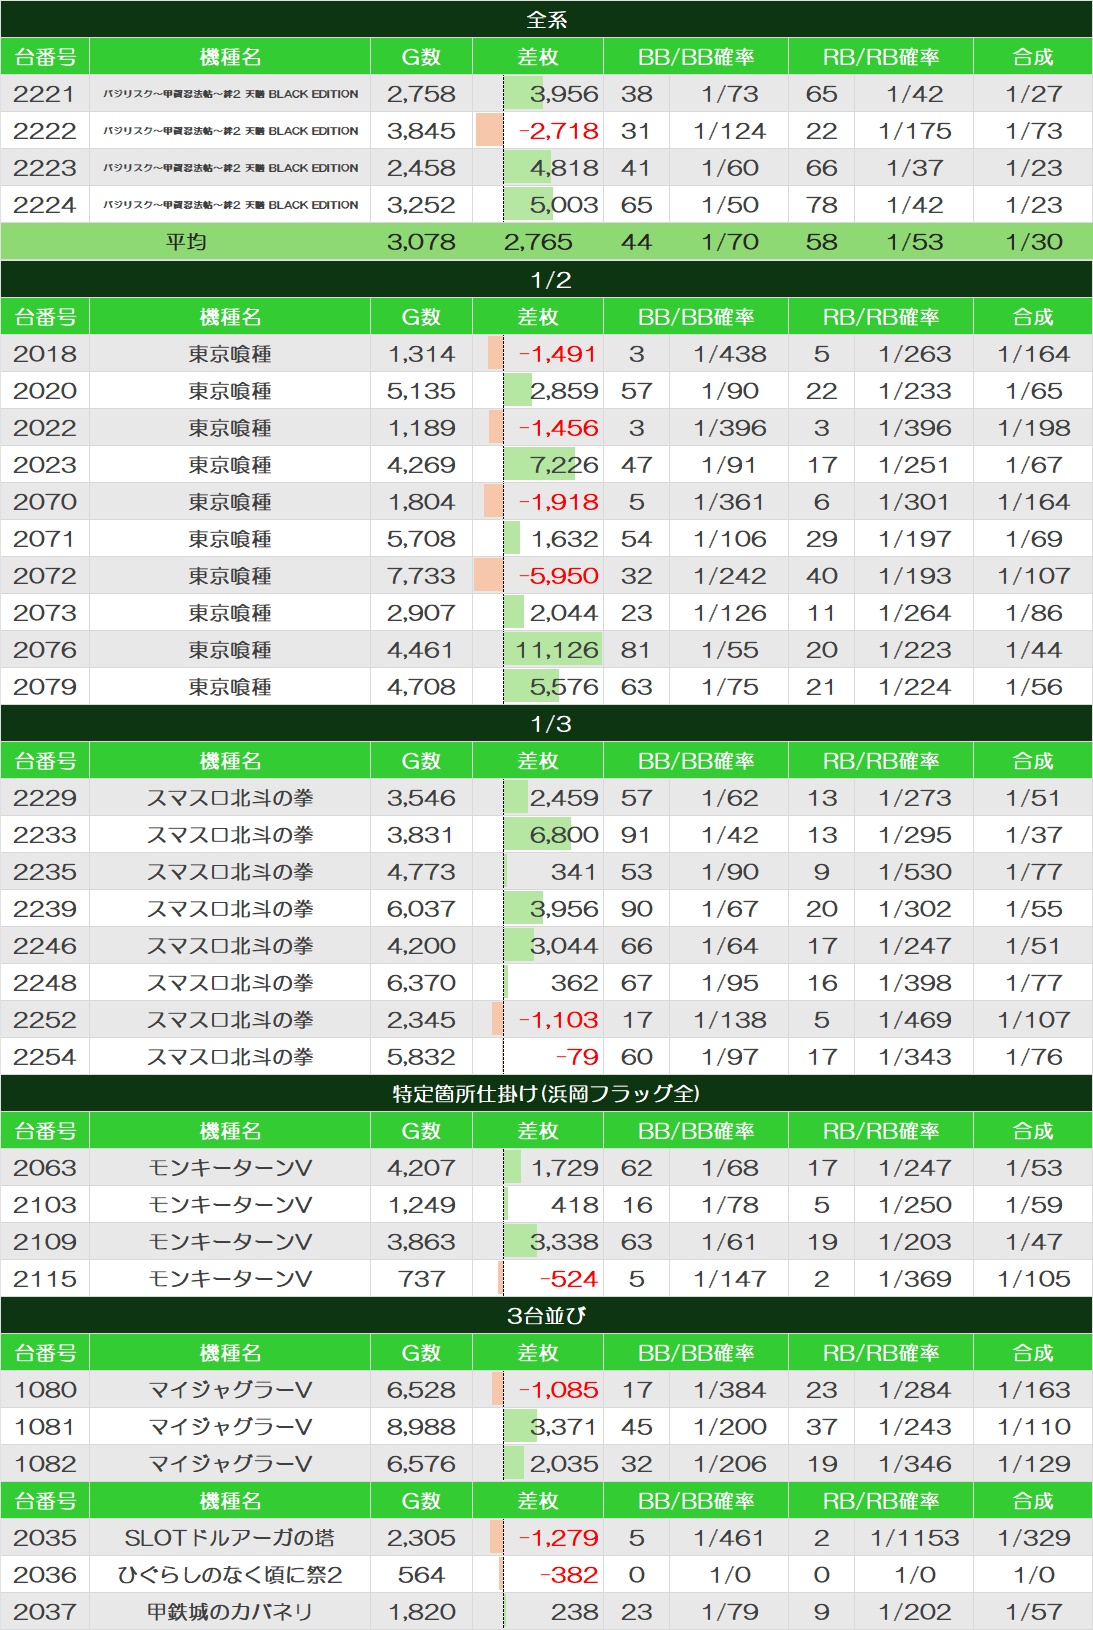Click machine number 2018
The width and height of the screenshot is (1093, 1630).
(x=45, y=354)
